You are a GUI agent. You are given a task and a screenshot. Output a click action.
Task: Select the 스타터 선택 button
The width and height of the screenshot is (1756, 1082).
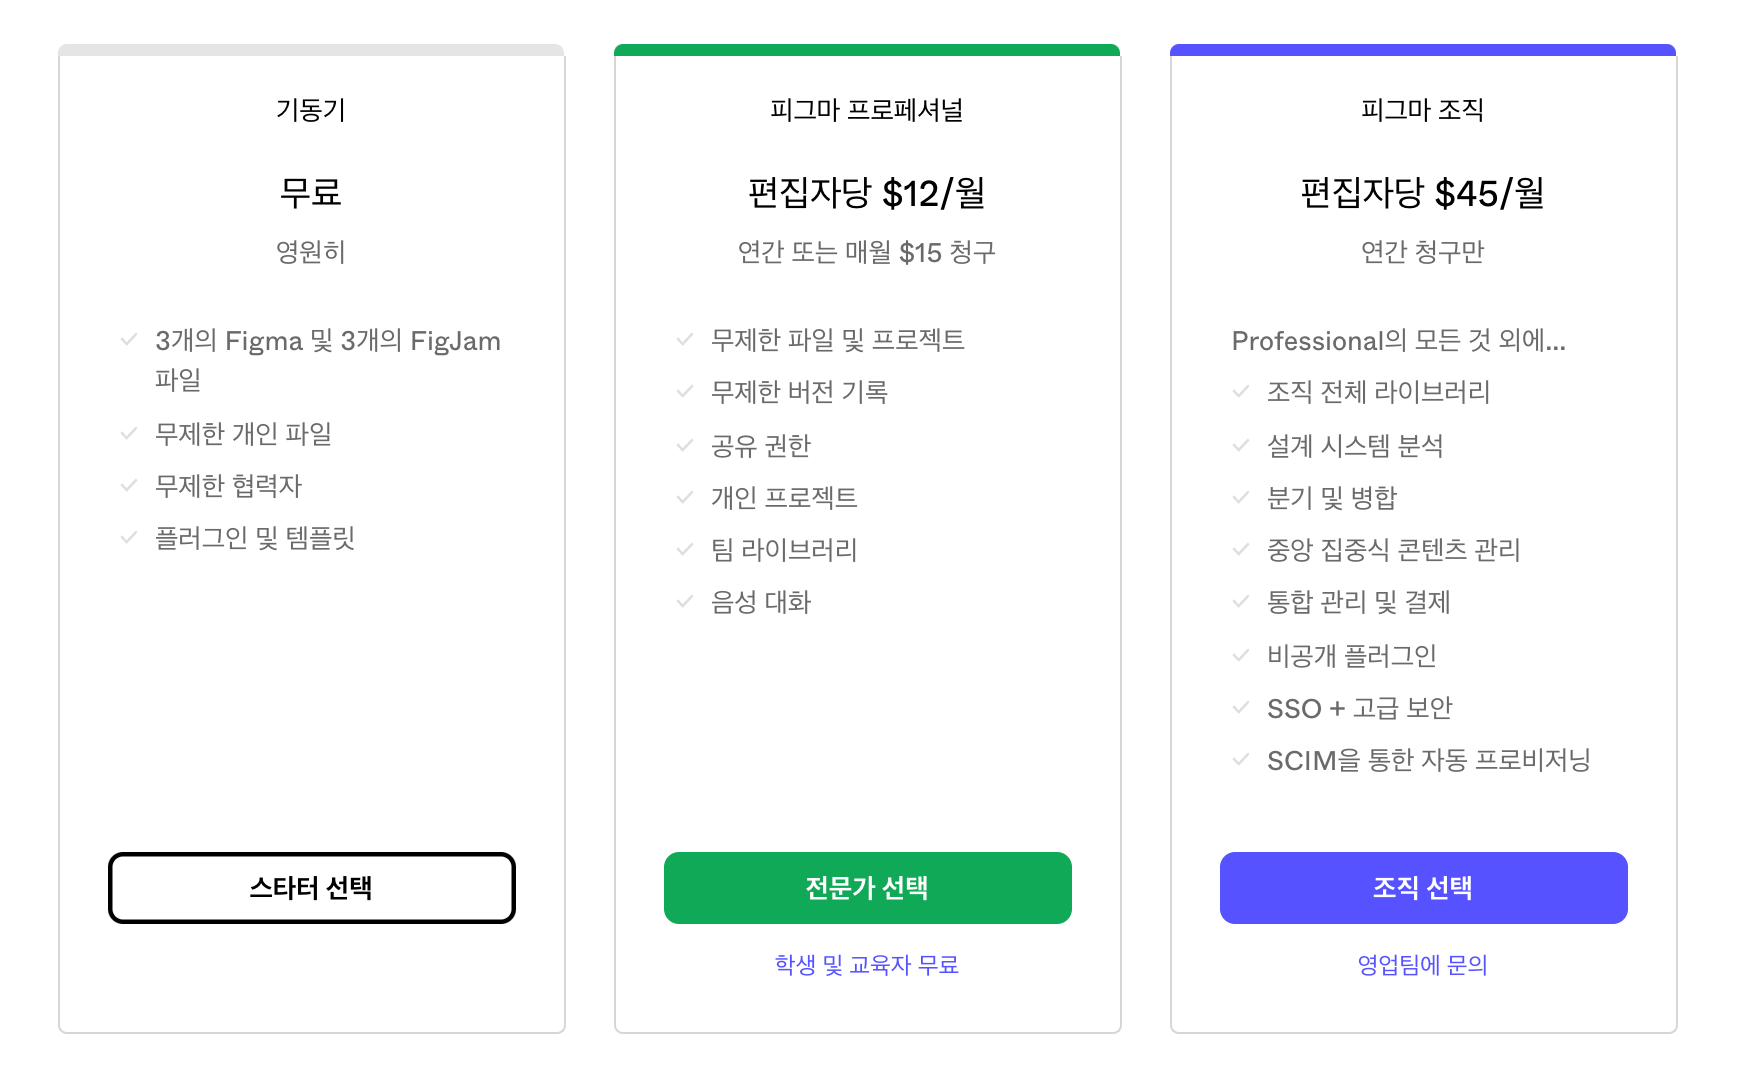click(311, 887)
